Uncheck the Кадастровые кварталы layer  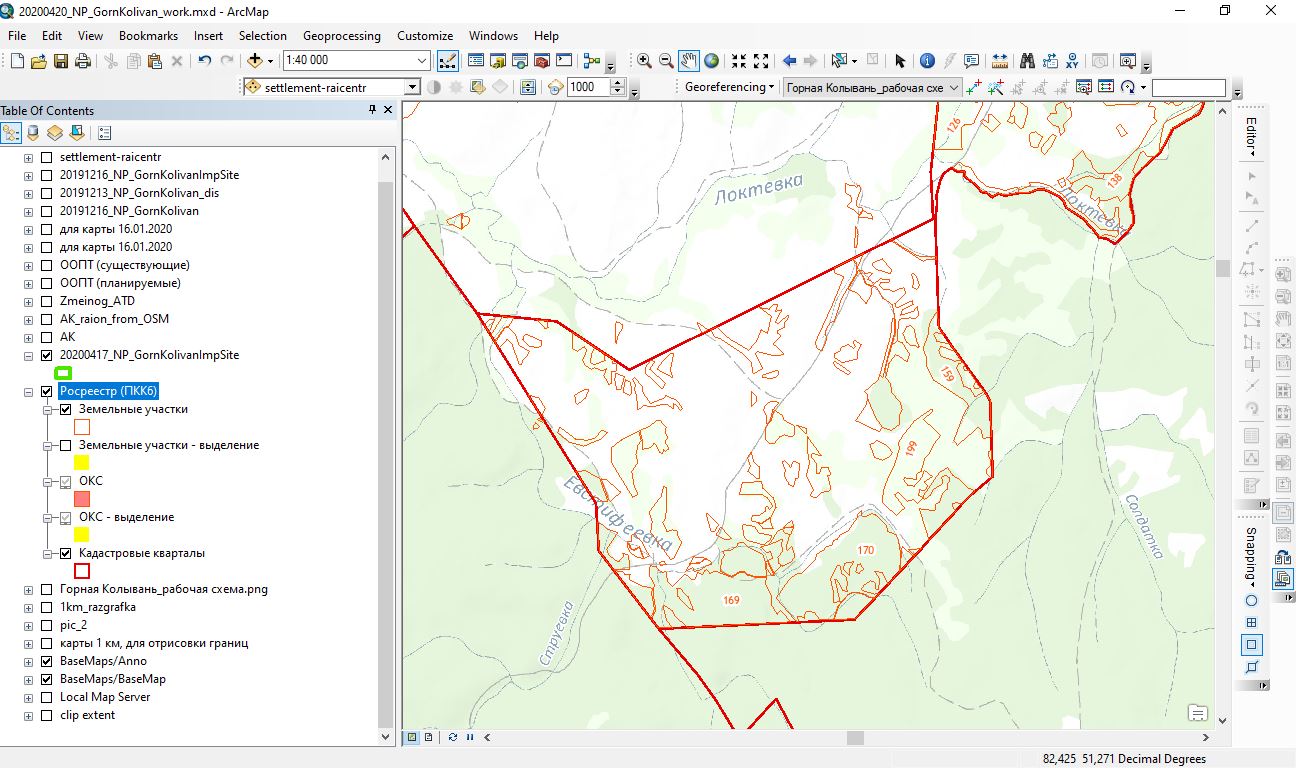pyautogui.click(x=66, y=553)
